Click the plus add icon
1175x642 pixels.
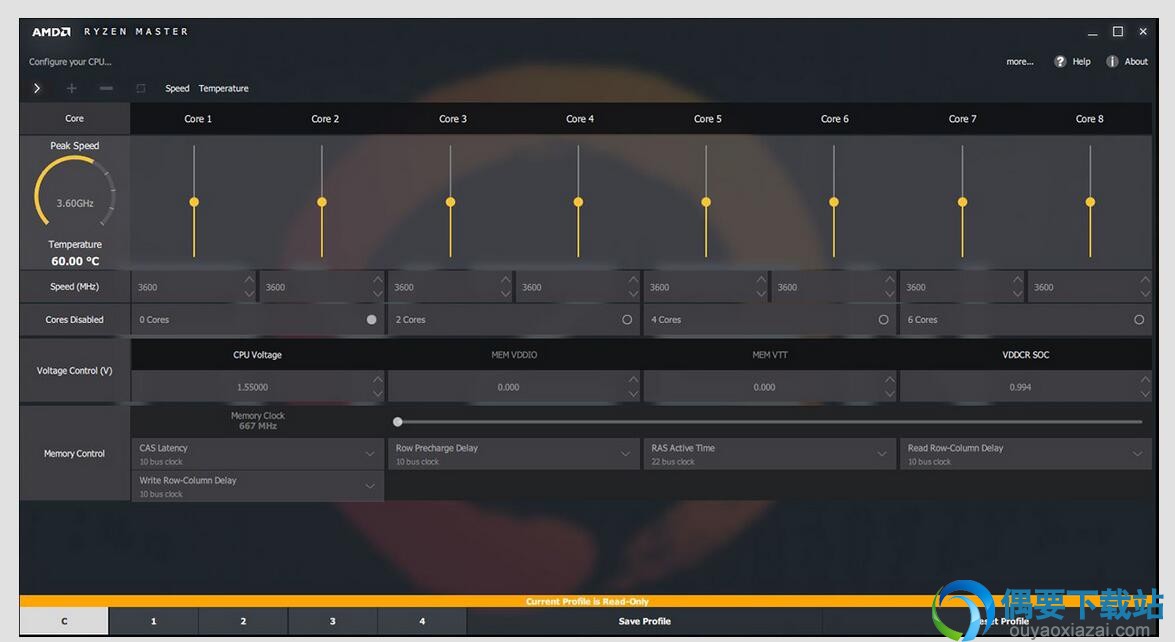coord(71,88)
